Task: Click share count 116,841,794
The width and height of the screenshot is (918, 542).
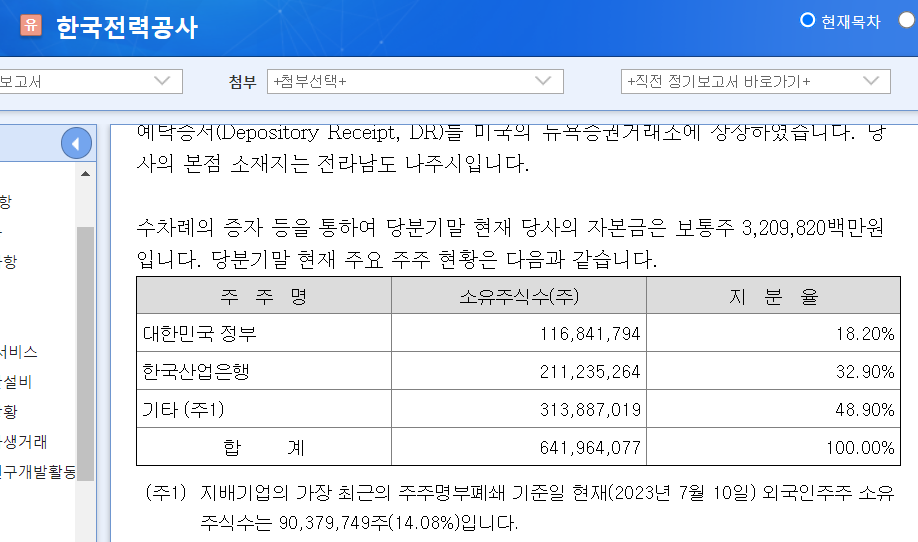Action: (590, 334)
